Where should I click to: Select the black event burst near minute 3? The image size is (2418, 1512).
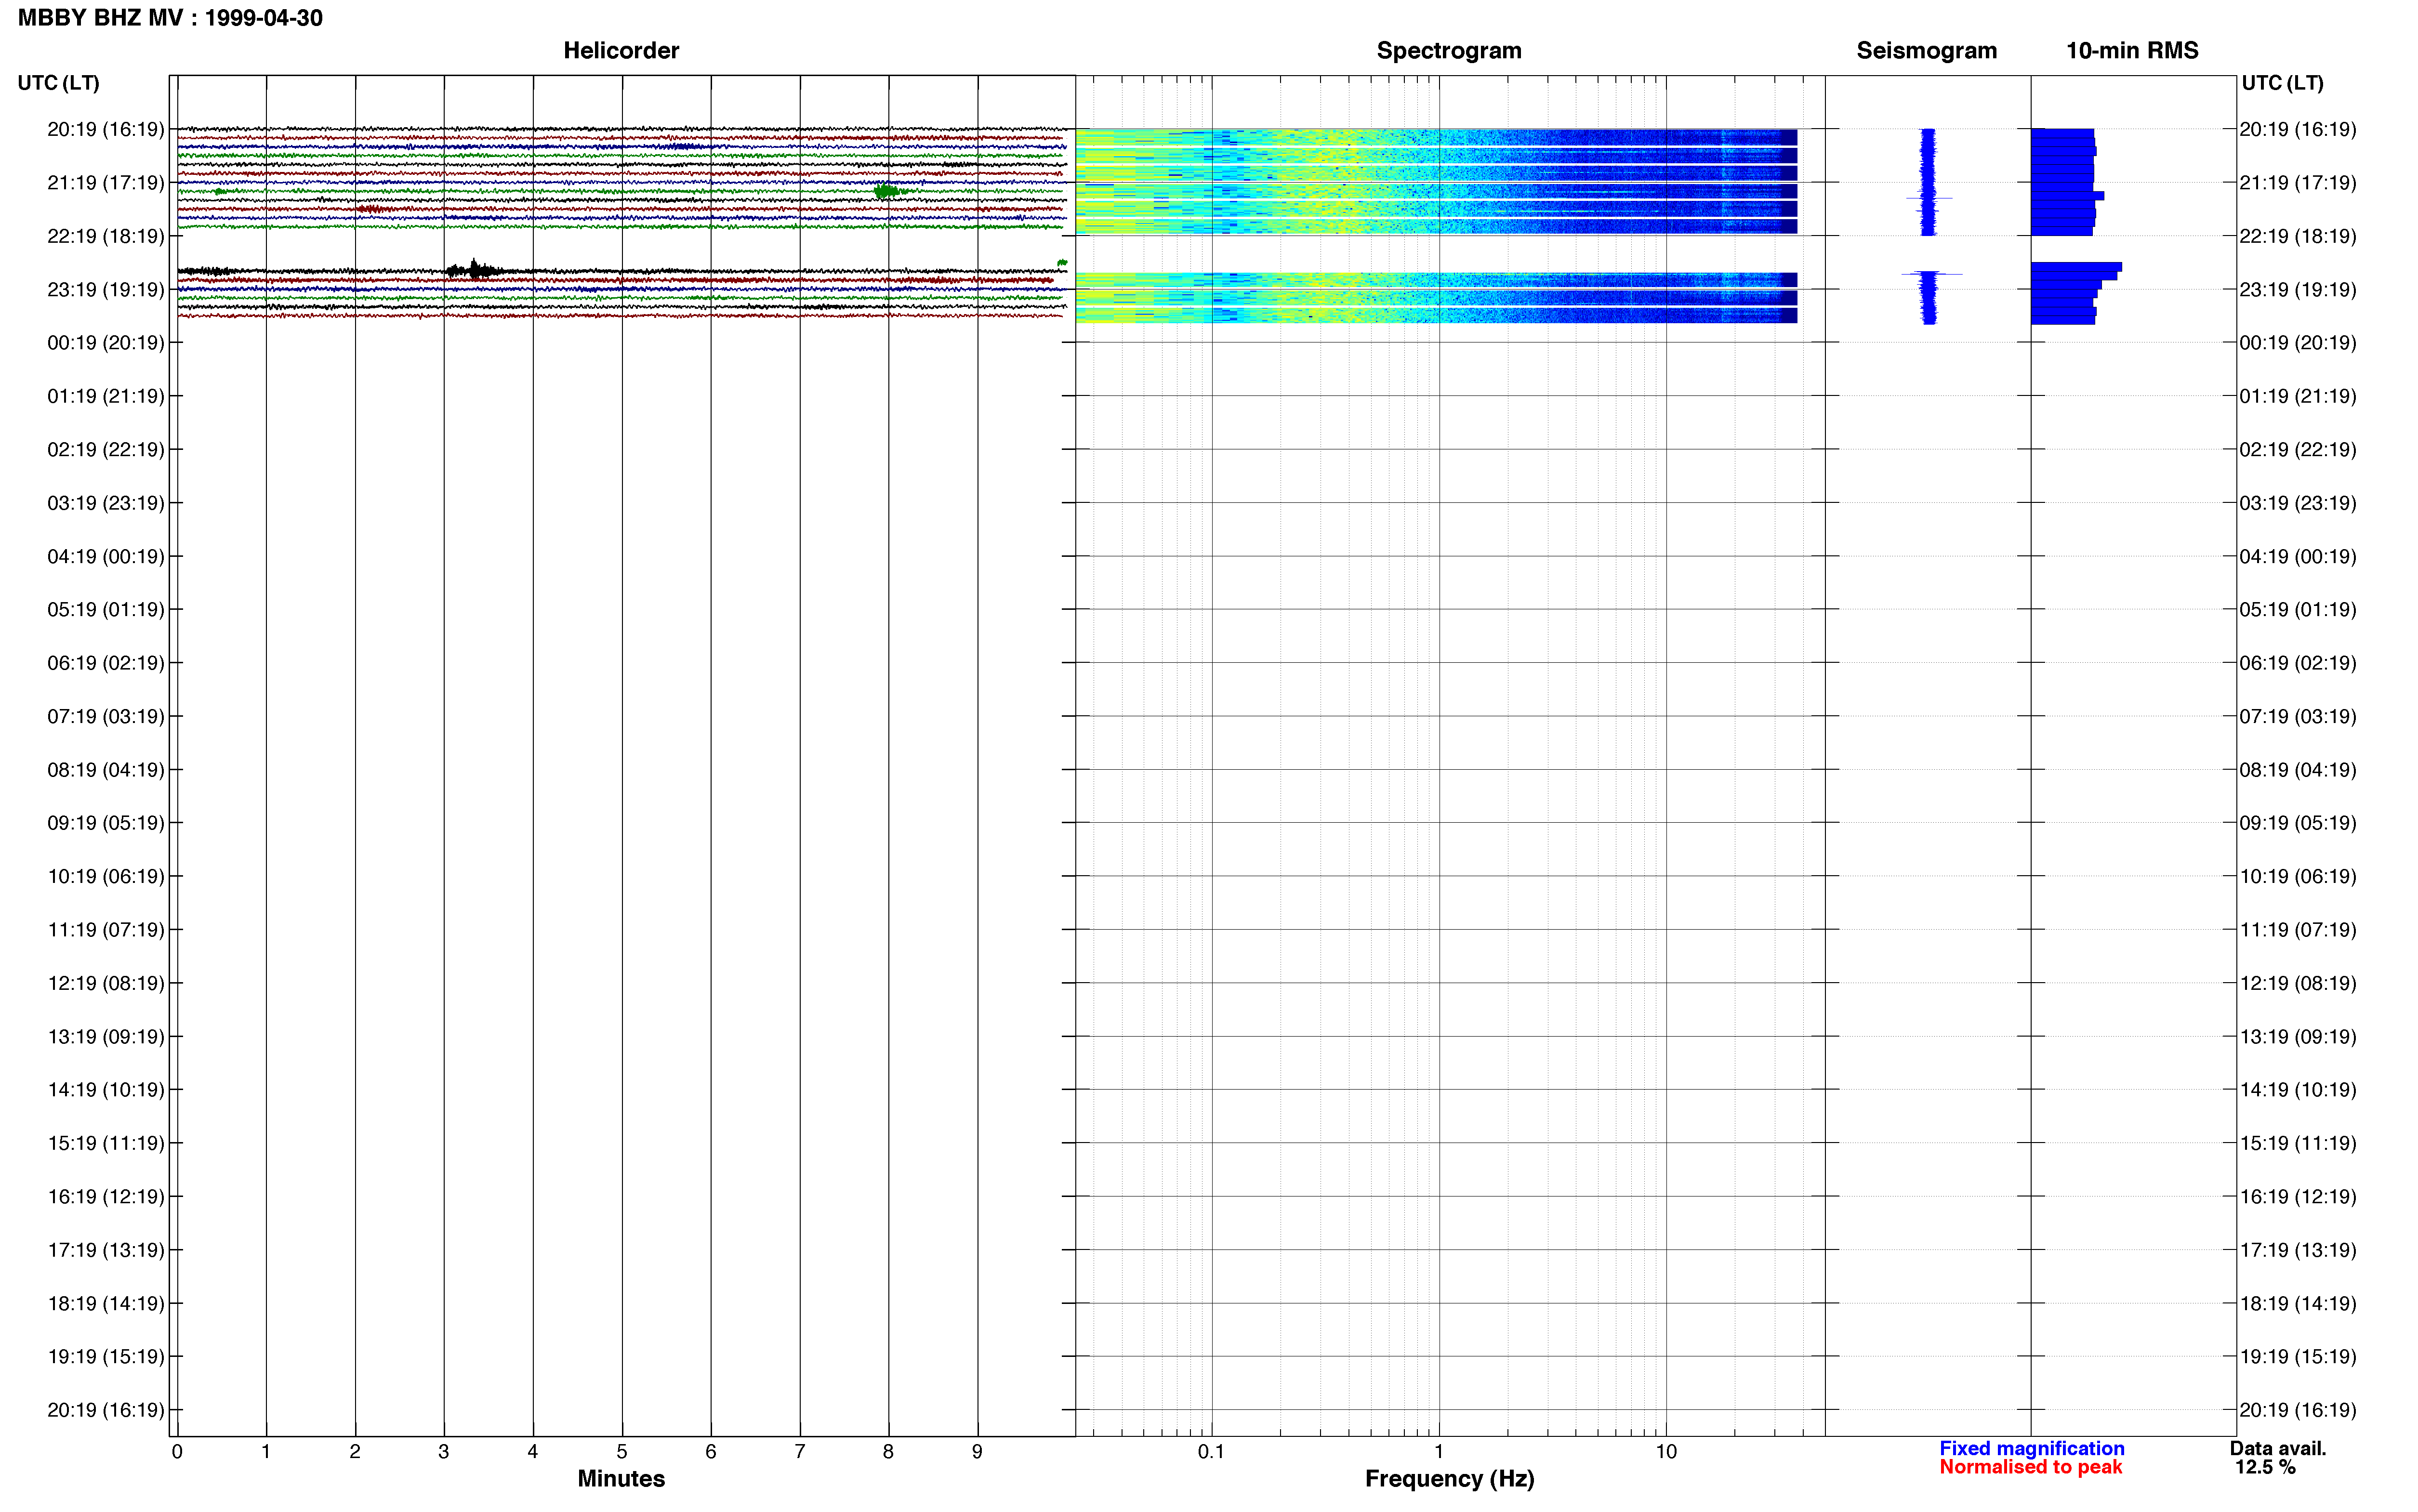(x=476, y=269)
